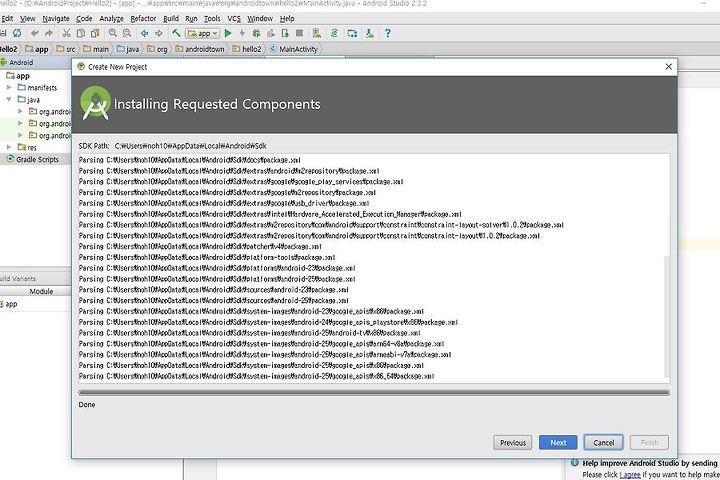
Task: Click the Stop square icon
Action: (x=299, y=33)
